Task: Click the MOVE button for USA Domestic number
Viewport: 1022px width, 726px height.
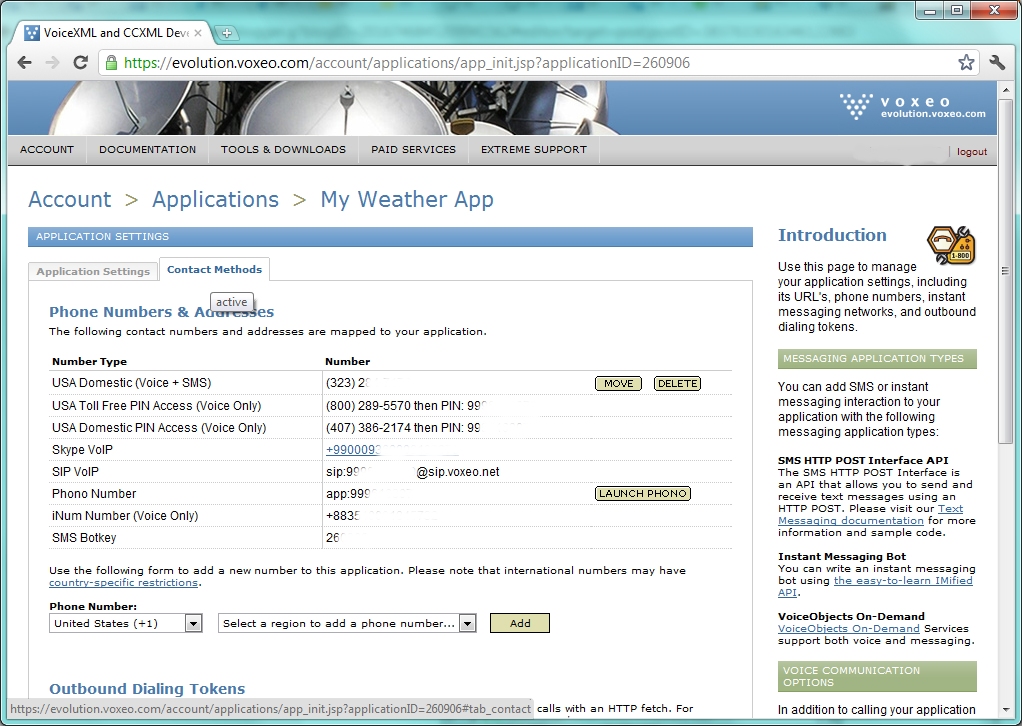Action: click(x=619, y=384)
